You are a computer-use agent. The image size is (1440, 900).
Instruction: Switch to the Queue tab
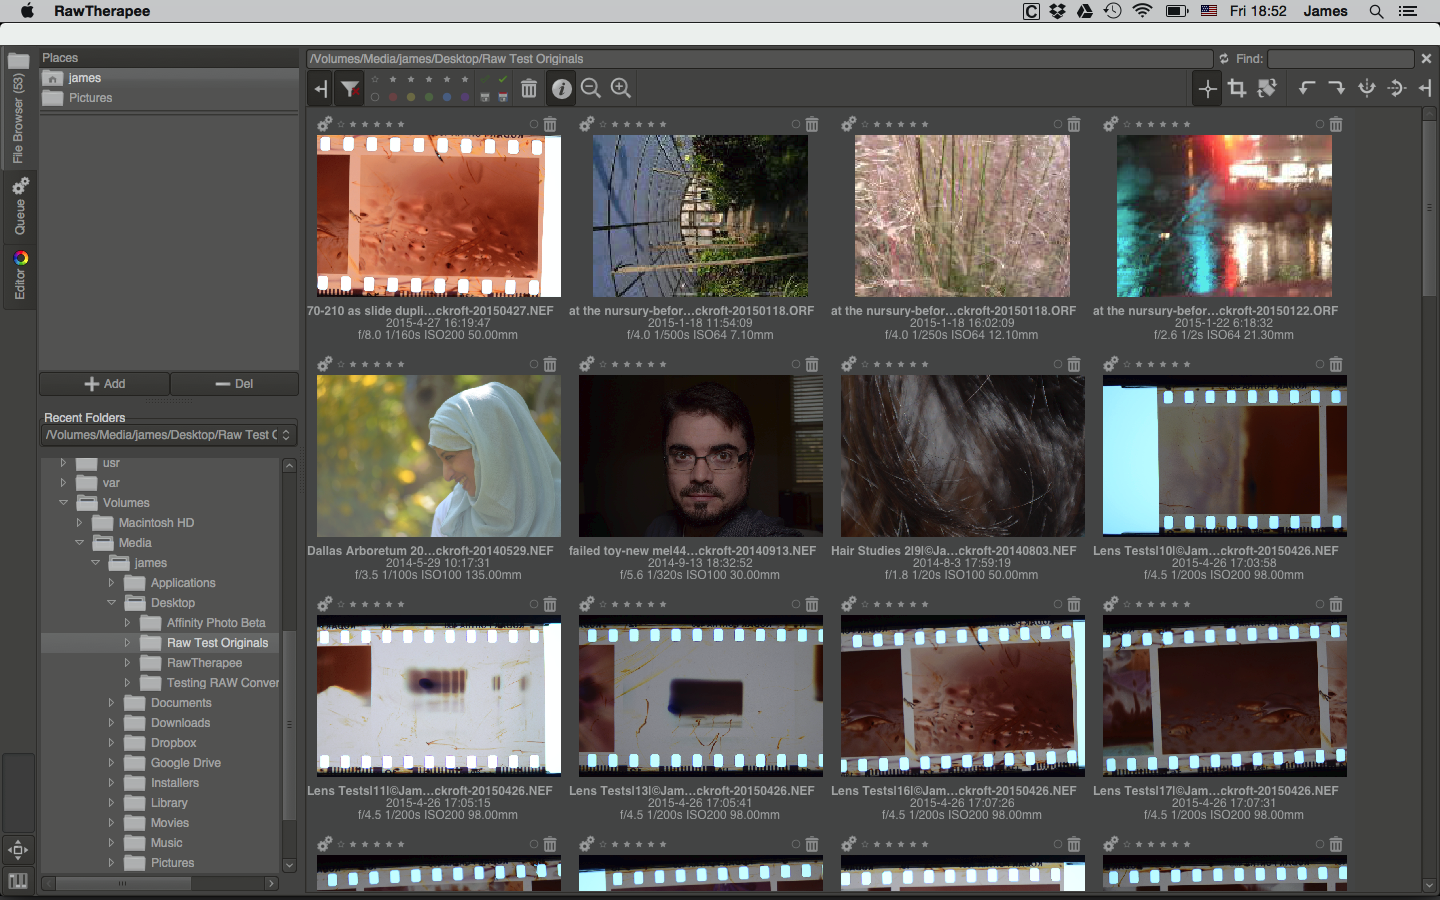coord(18,207)
